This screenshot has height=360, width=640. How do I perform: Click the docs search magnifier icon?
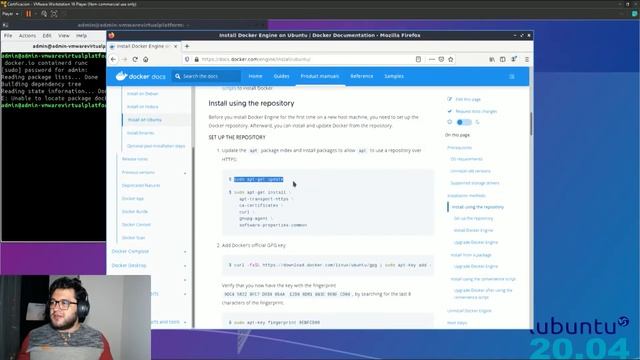[x=178, y=76]
